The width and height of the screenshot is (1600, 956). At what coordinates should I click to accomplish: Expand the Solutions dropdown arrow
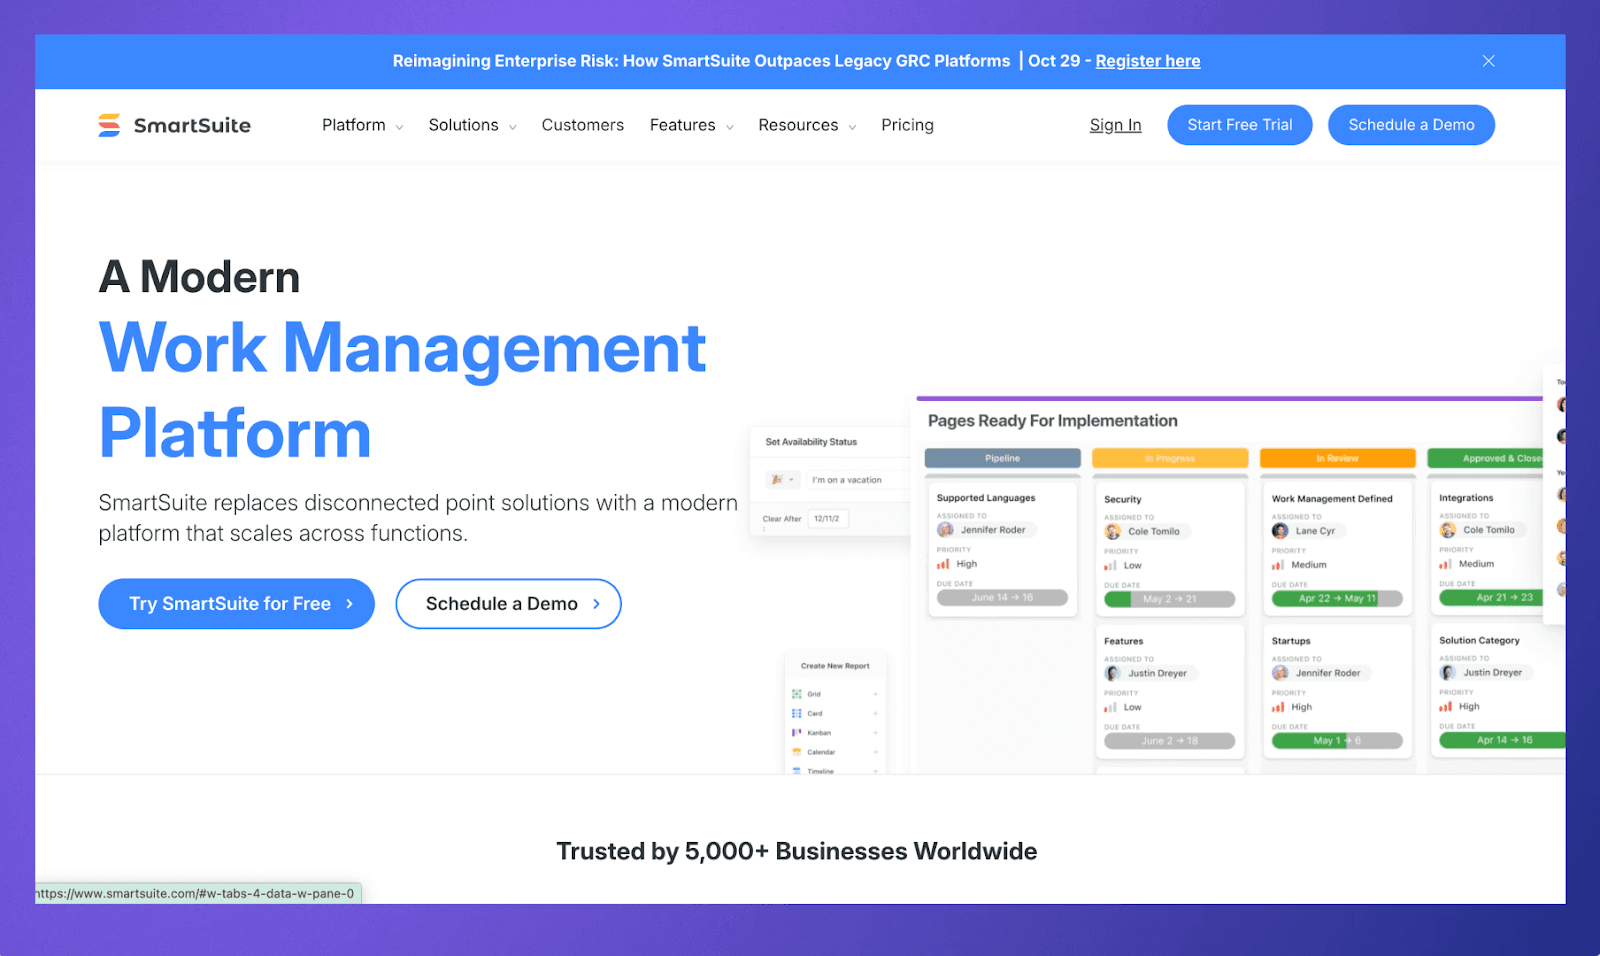[x=512, y=127]
